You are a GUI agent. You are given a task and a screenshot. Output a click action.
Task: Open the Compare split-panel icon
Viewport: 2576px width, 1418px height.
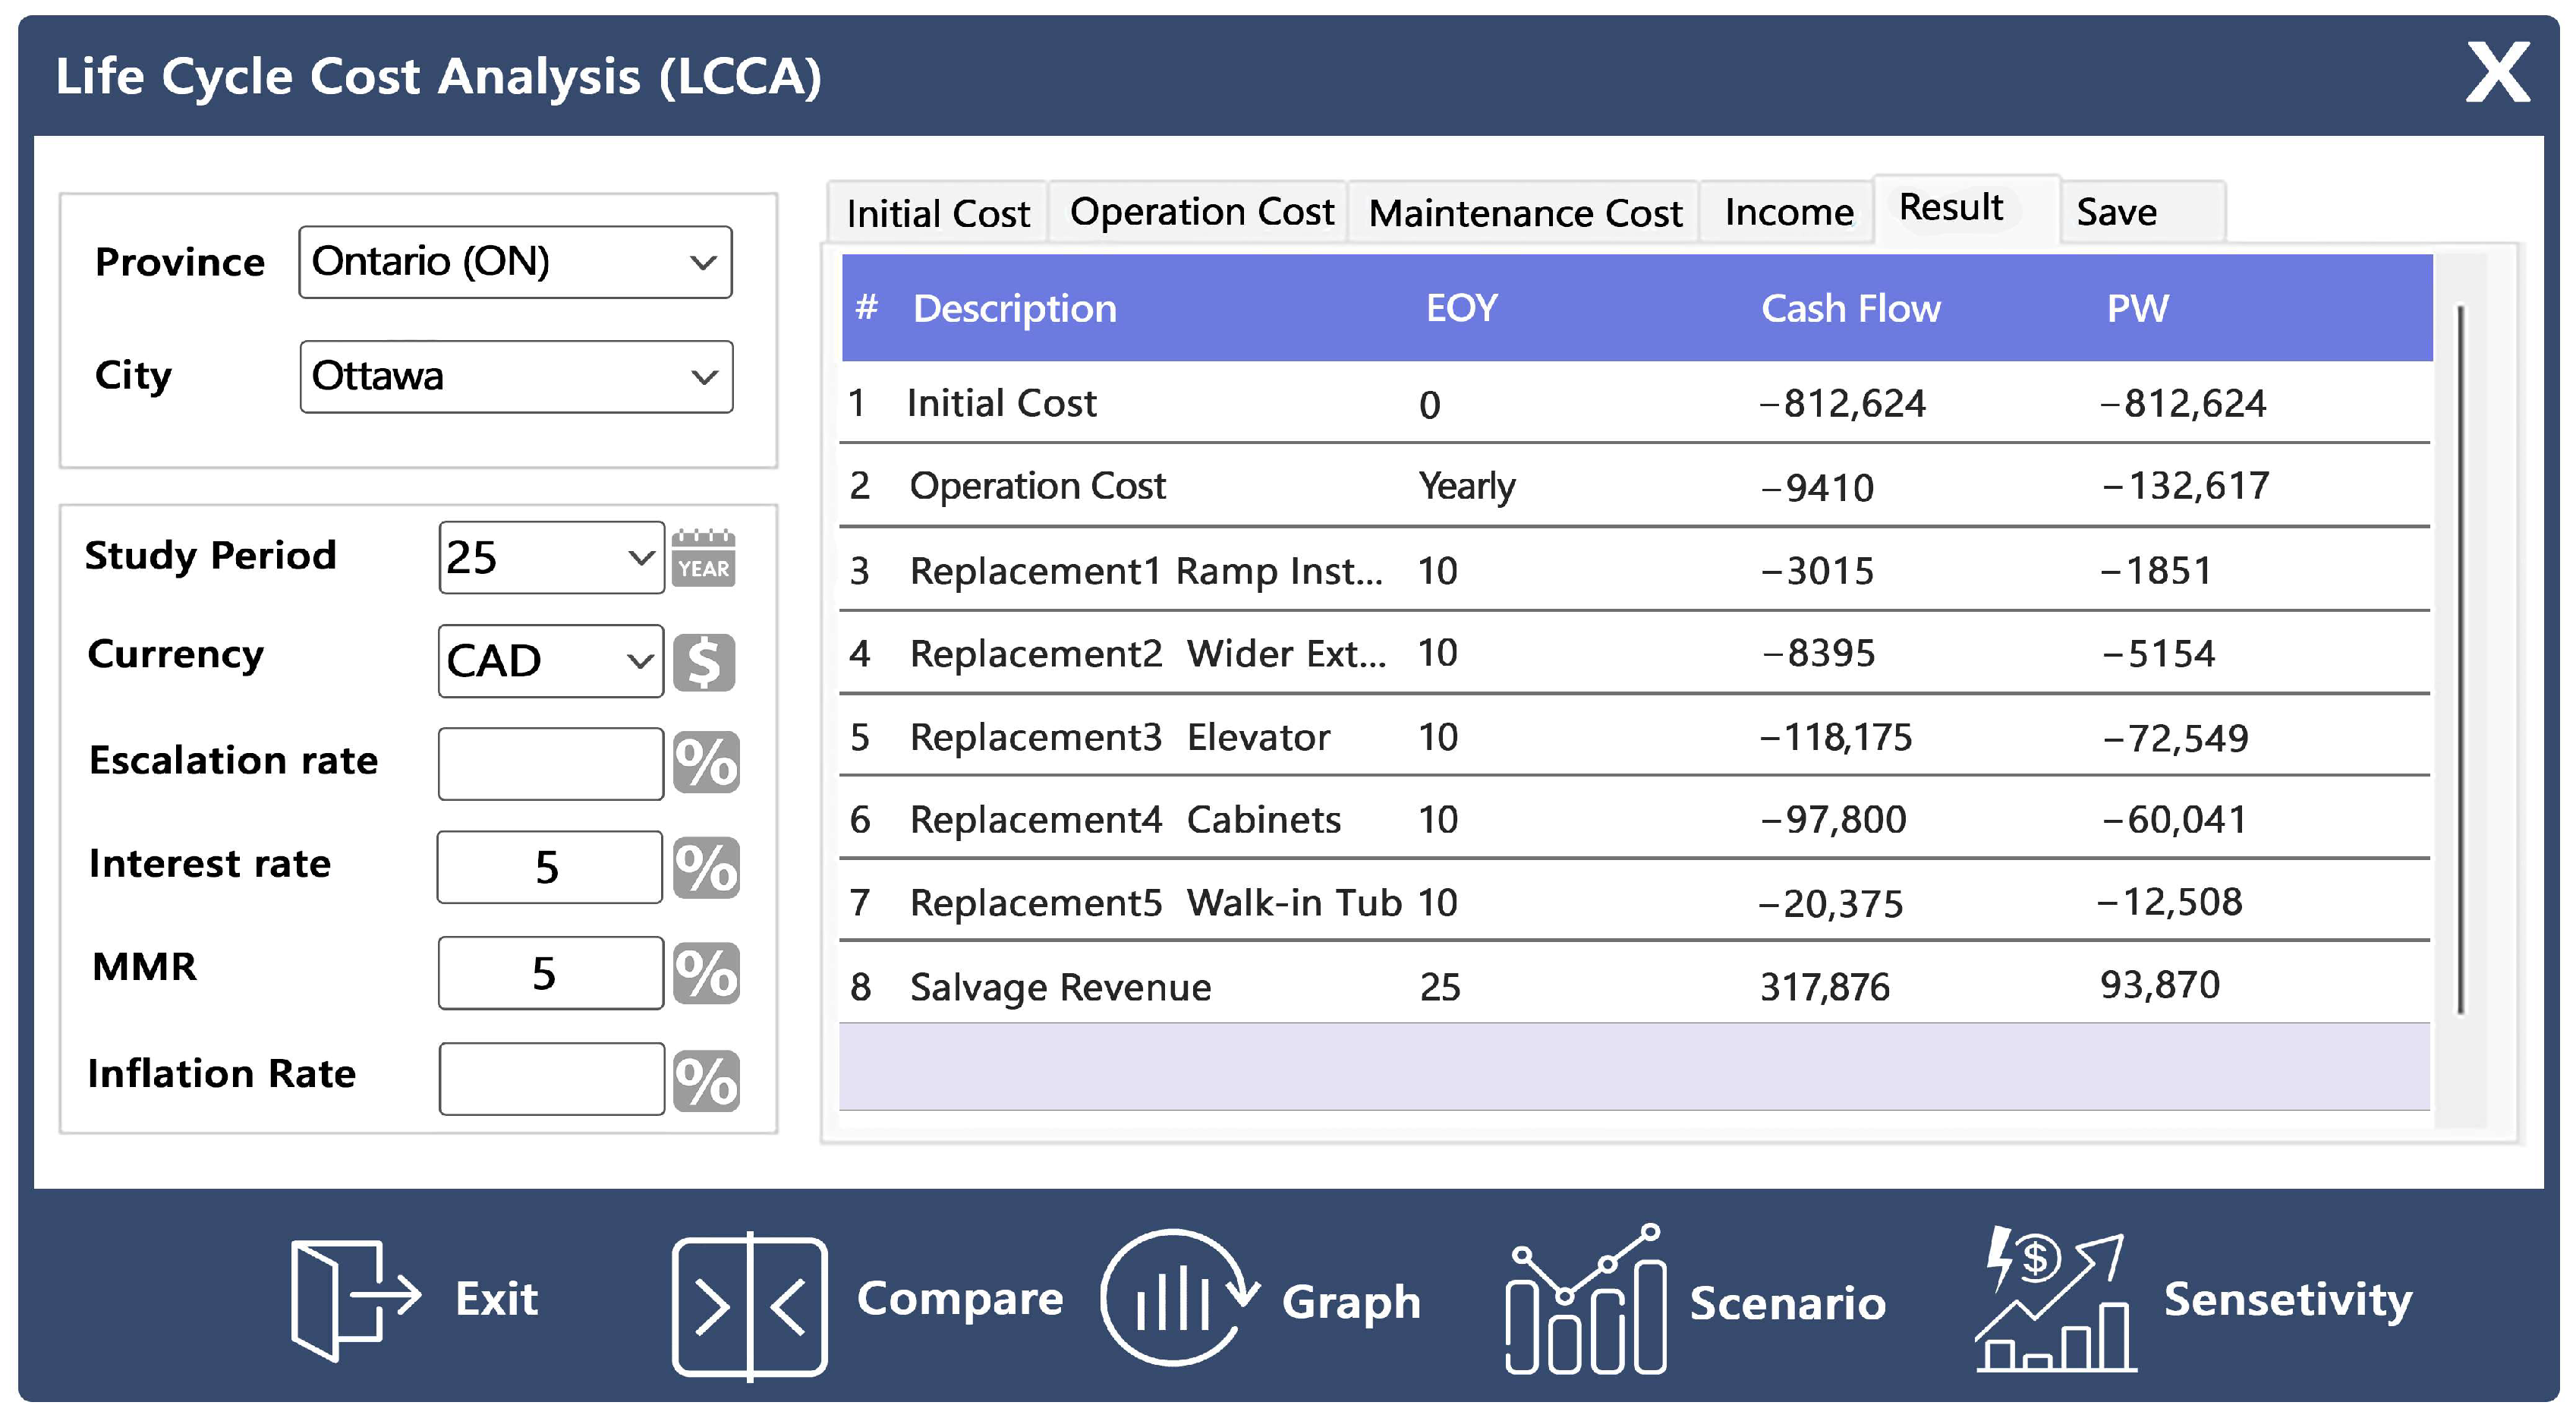(749, 1306)
